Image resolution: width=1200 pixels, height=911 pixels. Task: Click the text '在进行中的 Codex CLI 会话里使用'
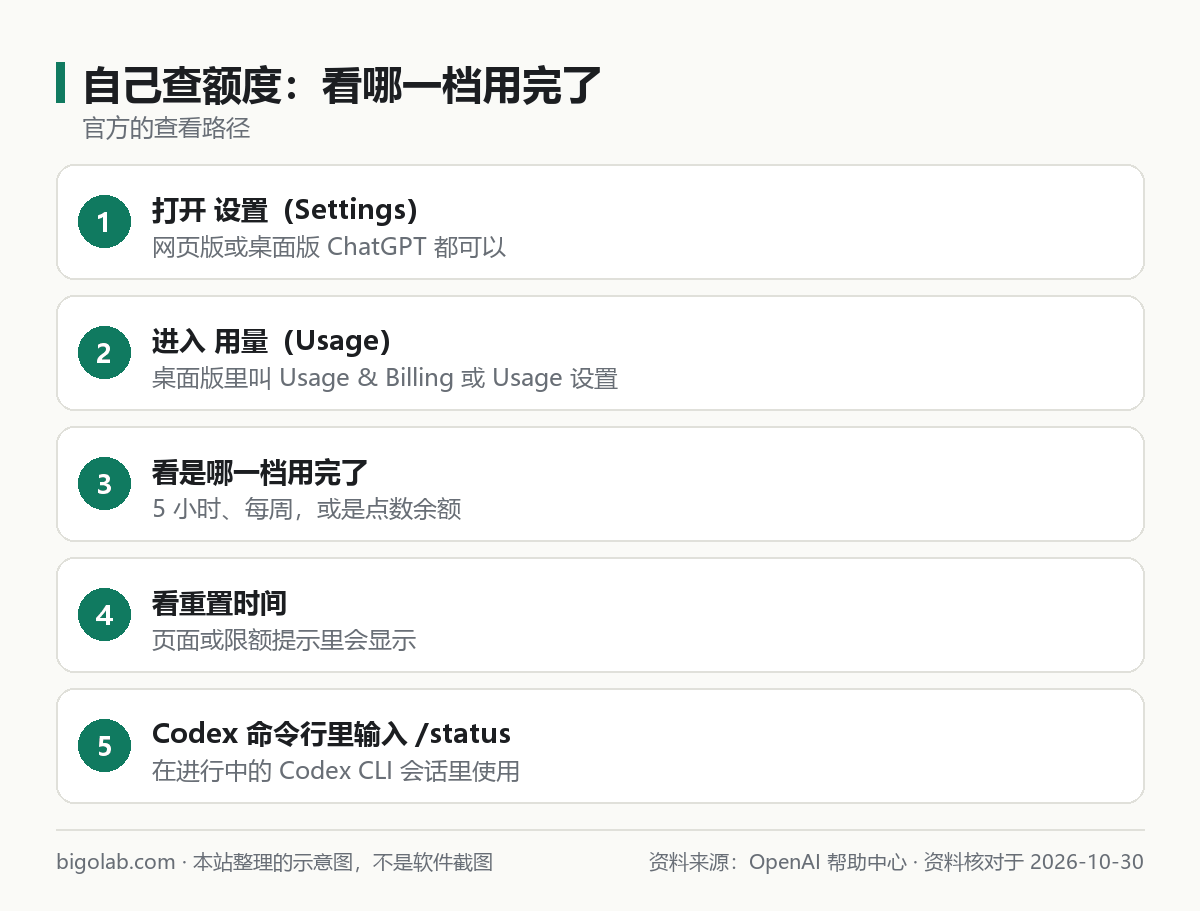pos(336,772)
